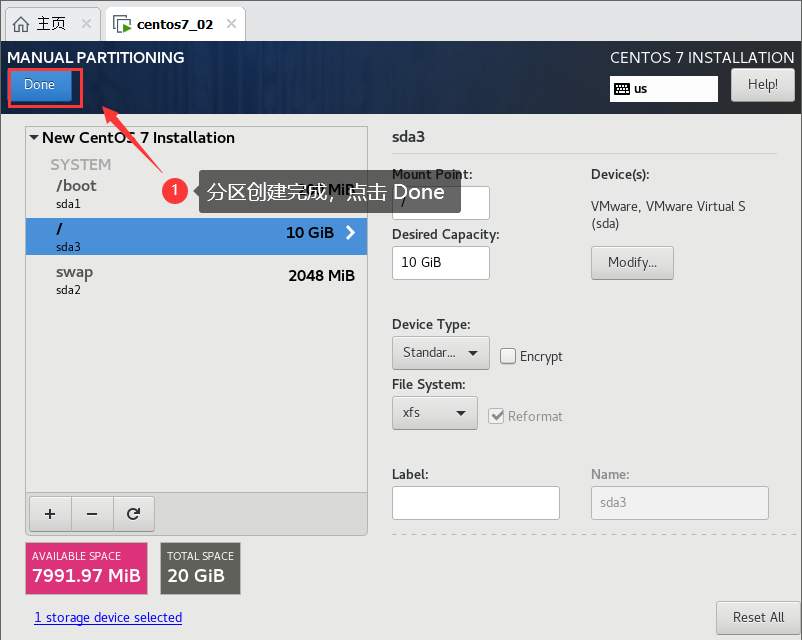Click the us keyboard layout indicator
Screen dimensions: 802x640
[x=663, y=89]
